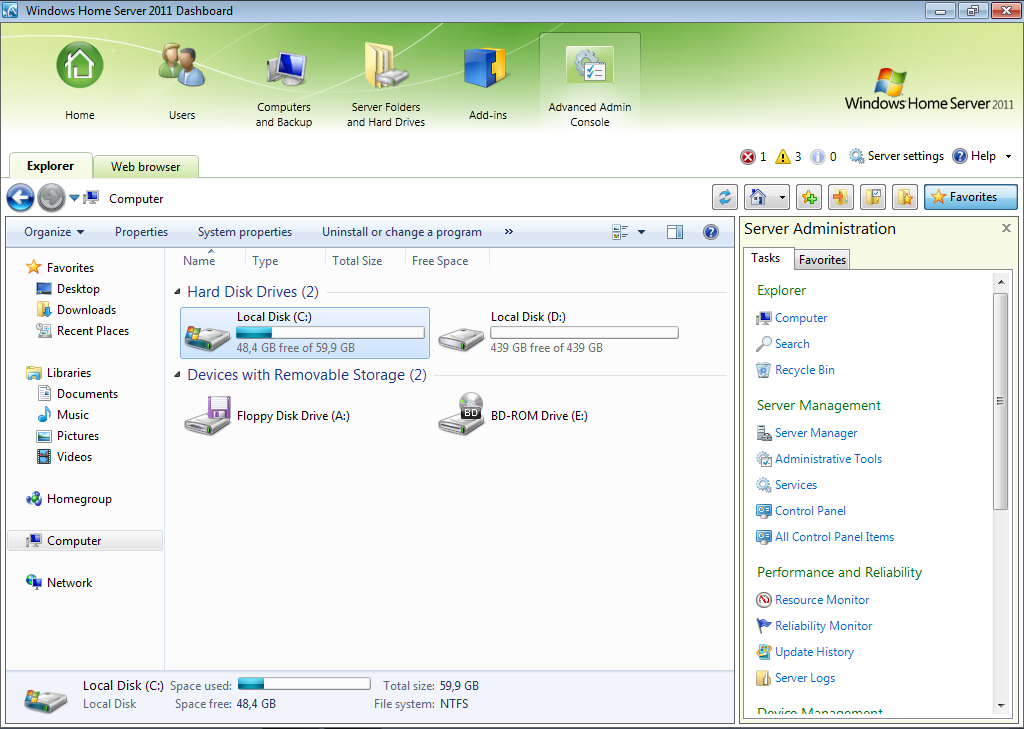Open the Users section

coord(182,82)
